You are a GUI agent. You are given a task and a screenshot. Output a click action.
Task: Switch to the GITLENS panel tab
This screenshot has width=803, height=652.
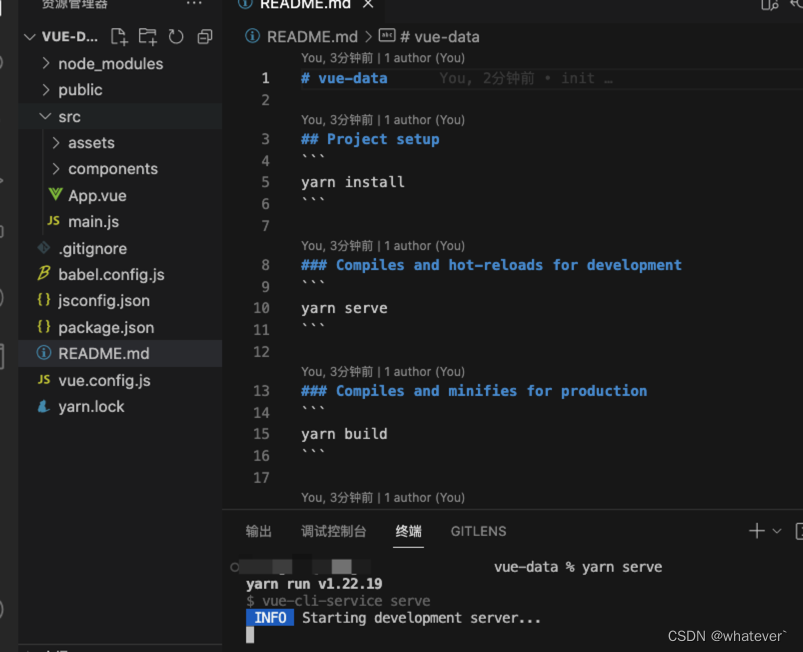click(x=478, y=531)
